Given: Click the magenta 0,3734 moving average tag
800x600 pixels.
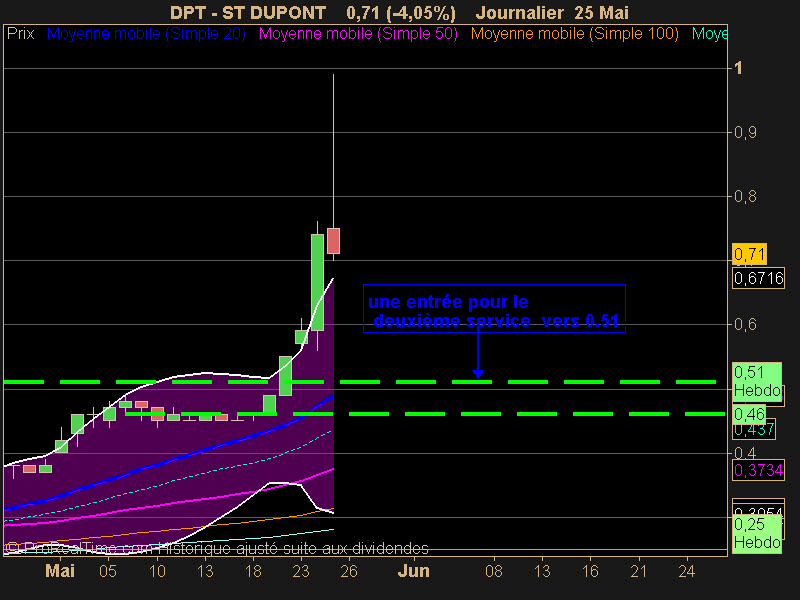Looking at the screenshot, I should [x=758, y=470].
